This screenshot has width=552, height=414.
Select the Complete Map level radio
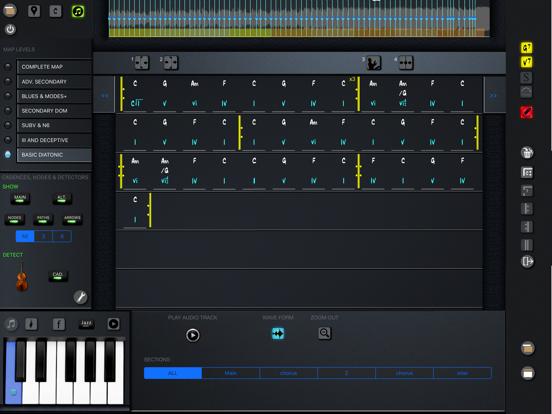pyautogui.click(x=8, y=67)
